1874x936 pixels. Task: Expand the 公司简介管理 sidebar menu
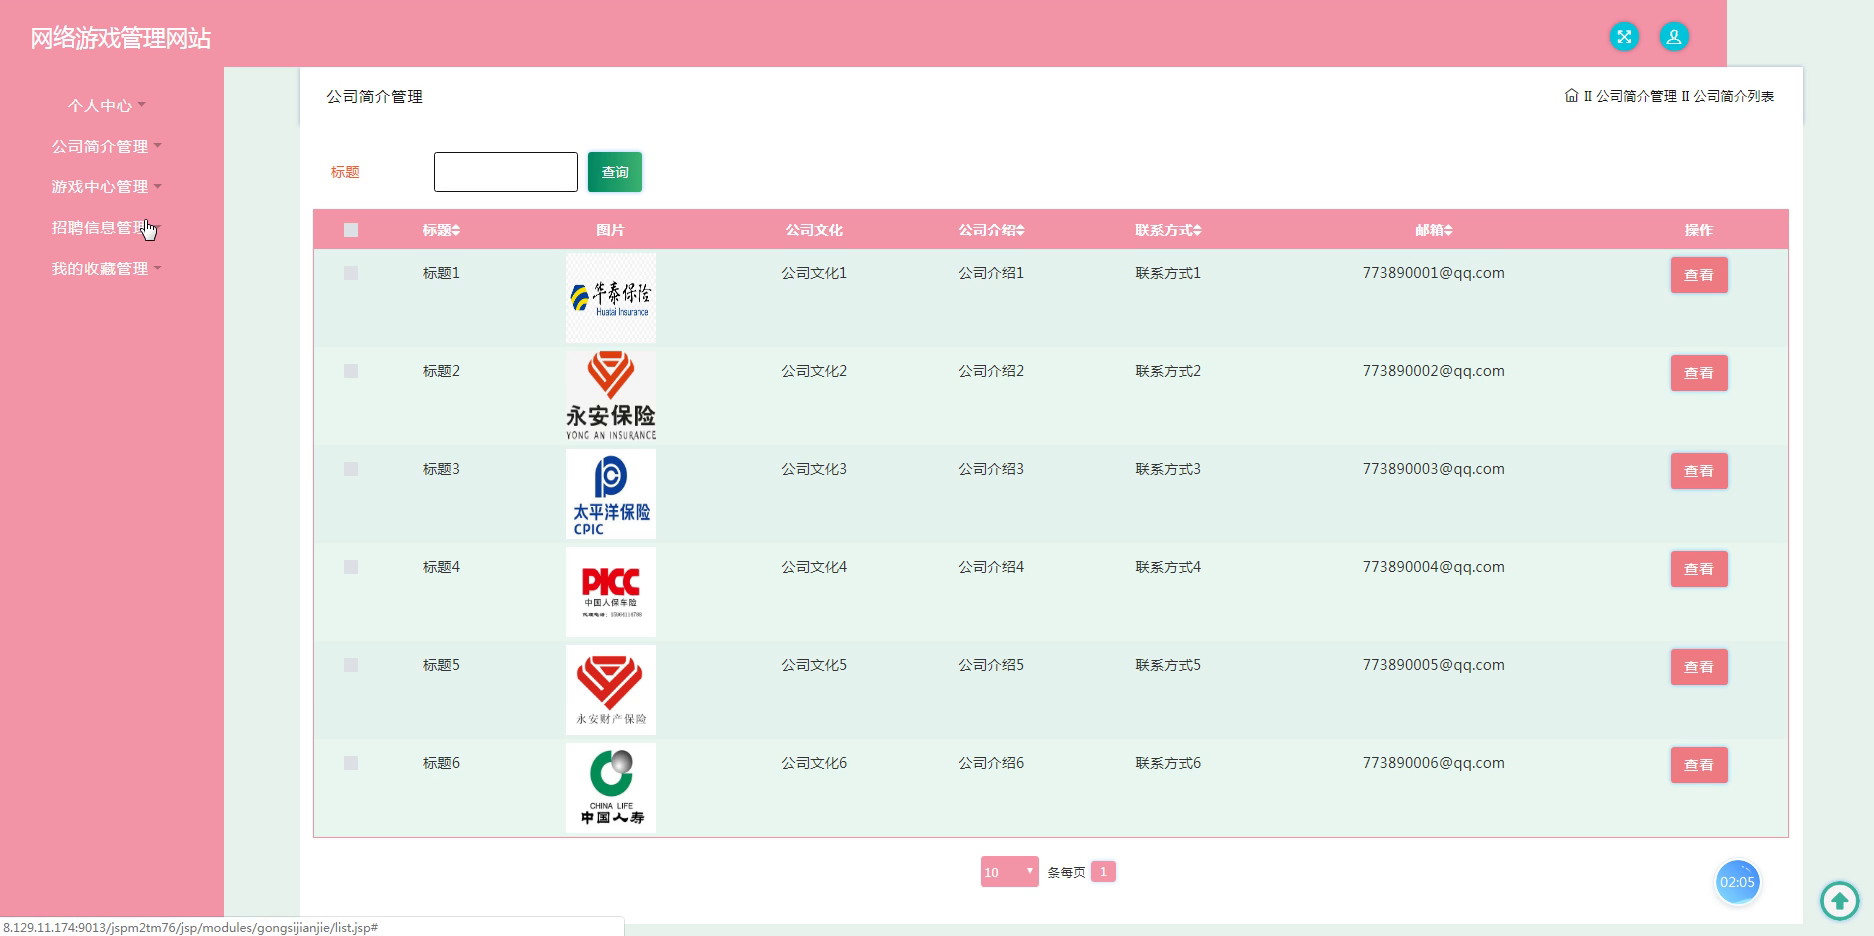[x=106, y=146]
